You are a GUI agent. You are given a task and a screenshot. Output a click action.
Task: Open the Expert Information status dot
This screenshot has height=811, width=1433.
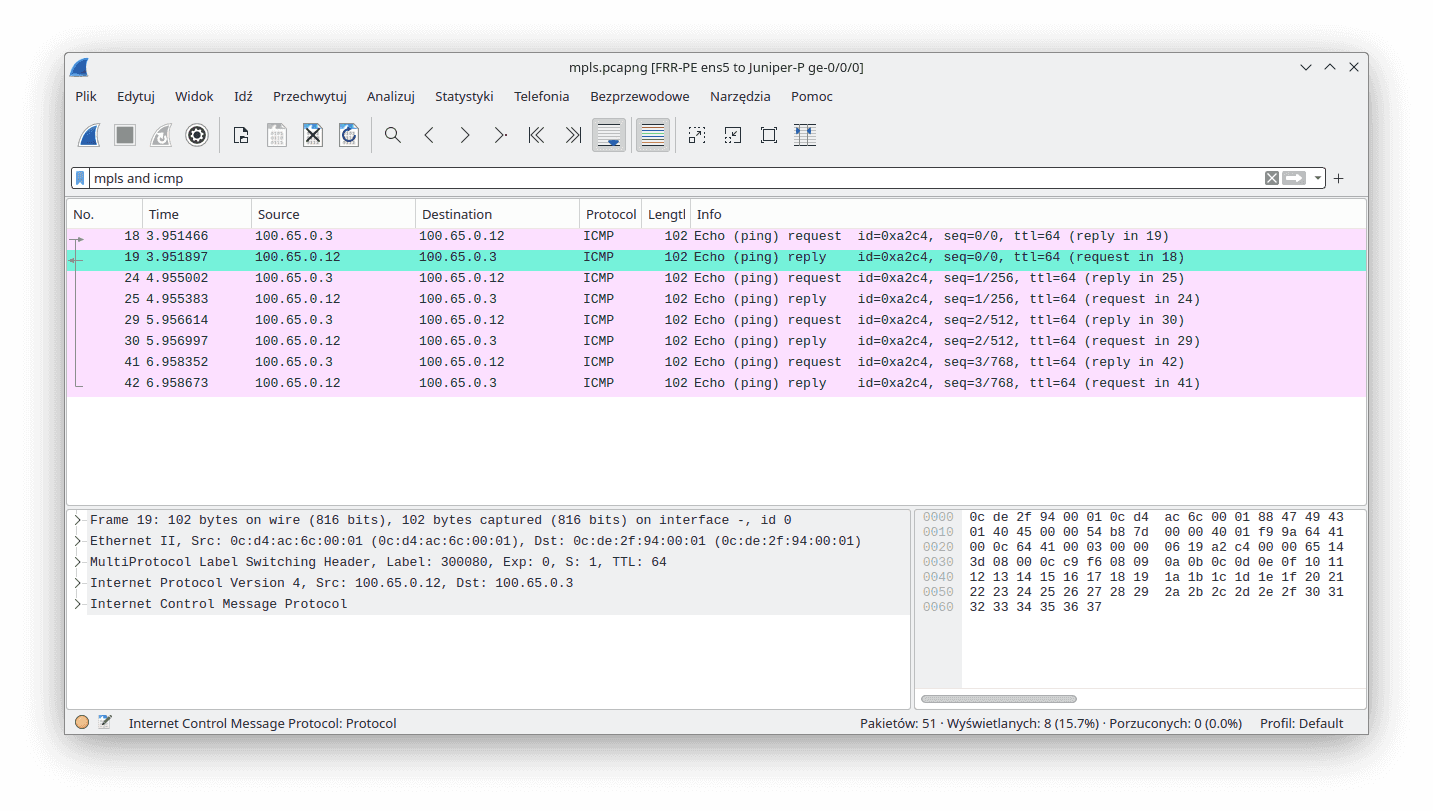point(81,721)
